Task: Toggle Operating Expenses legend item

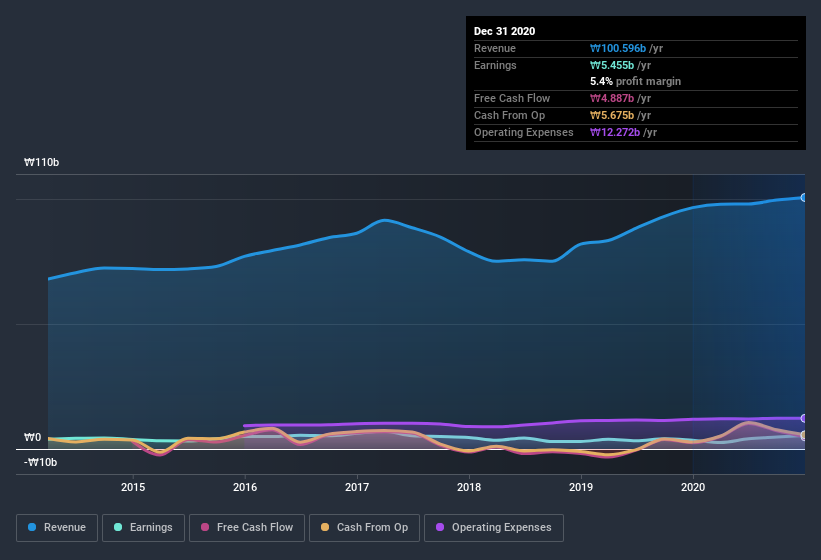Action: click(x=493, y=527)
